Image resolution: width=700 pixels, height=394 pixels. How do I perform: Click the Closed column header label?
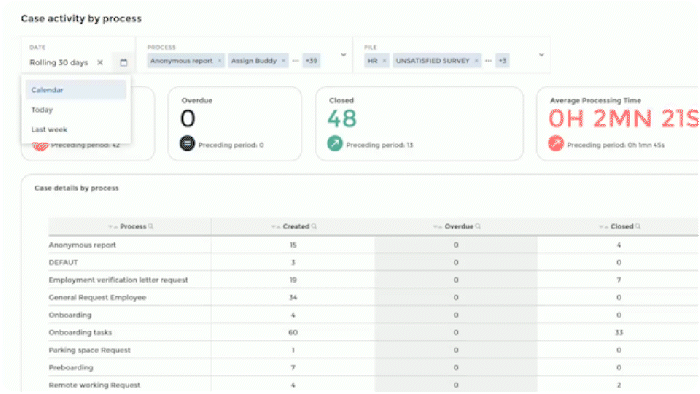pyautogui.click(x=622, y=227)
